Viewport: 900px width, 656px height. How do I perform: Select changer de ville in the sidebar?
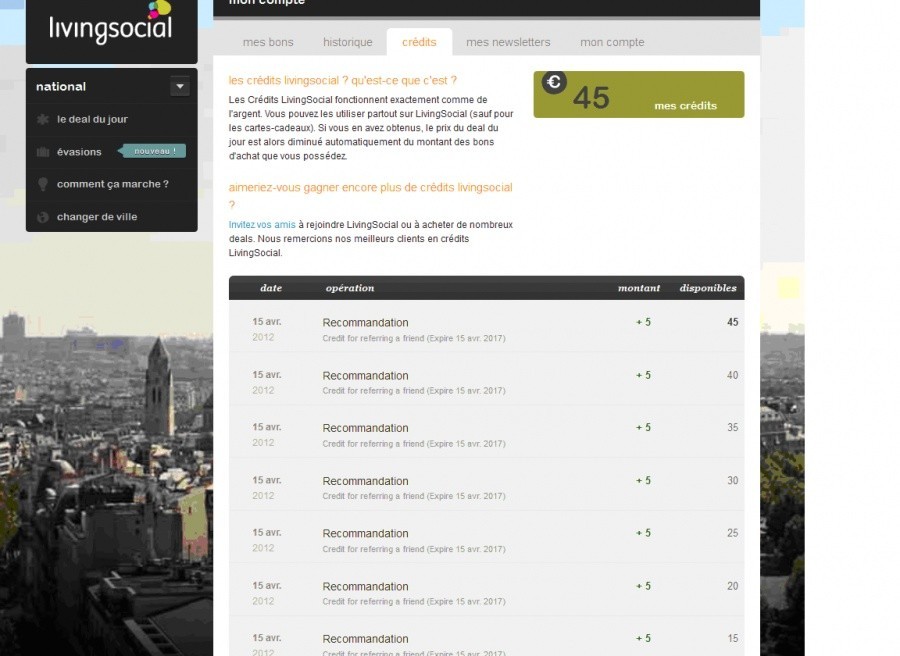point(97,217)
